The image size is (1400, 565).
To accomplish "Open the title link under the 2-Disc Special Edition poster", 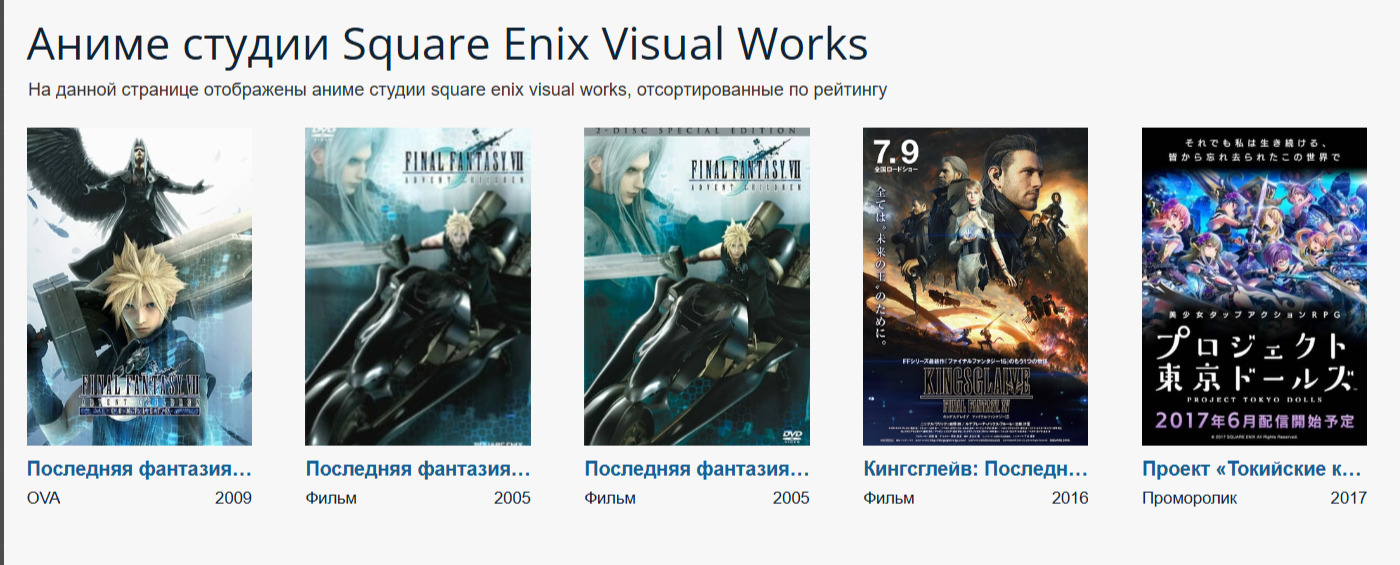I will [697, 469].
